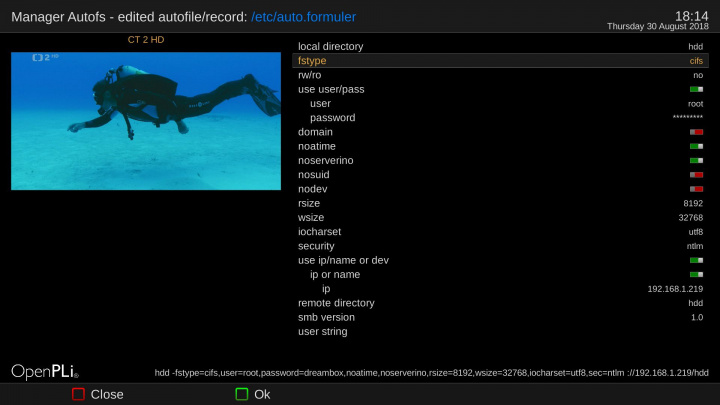Viewport: 720px width, 405px height.
Task: Select the smb version row
Action: click(500, 317)
